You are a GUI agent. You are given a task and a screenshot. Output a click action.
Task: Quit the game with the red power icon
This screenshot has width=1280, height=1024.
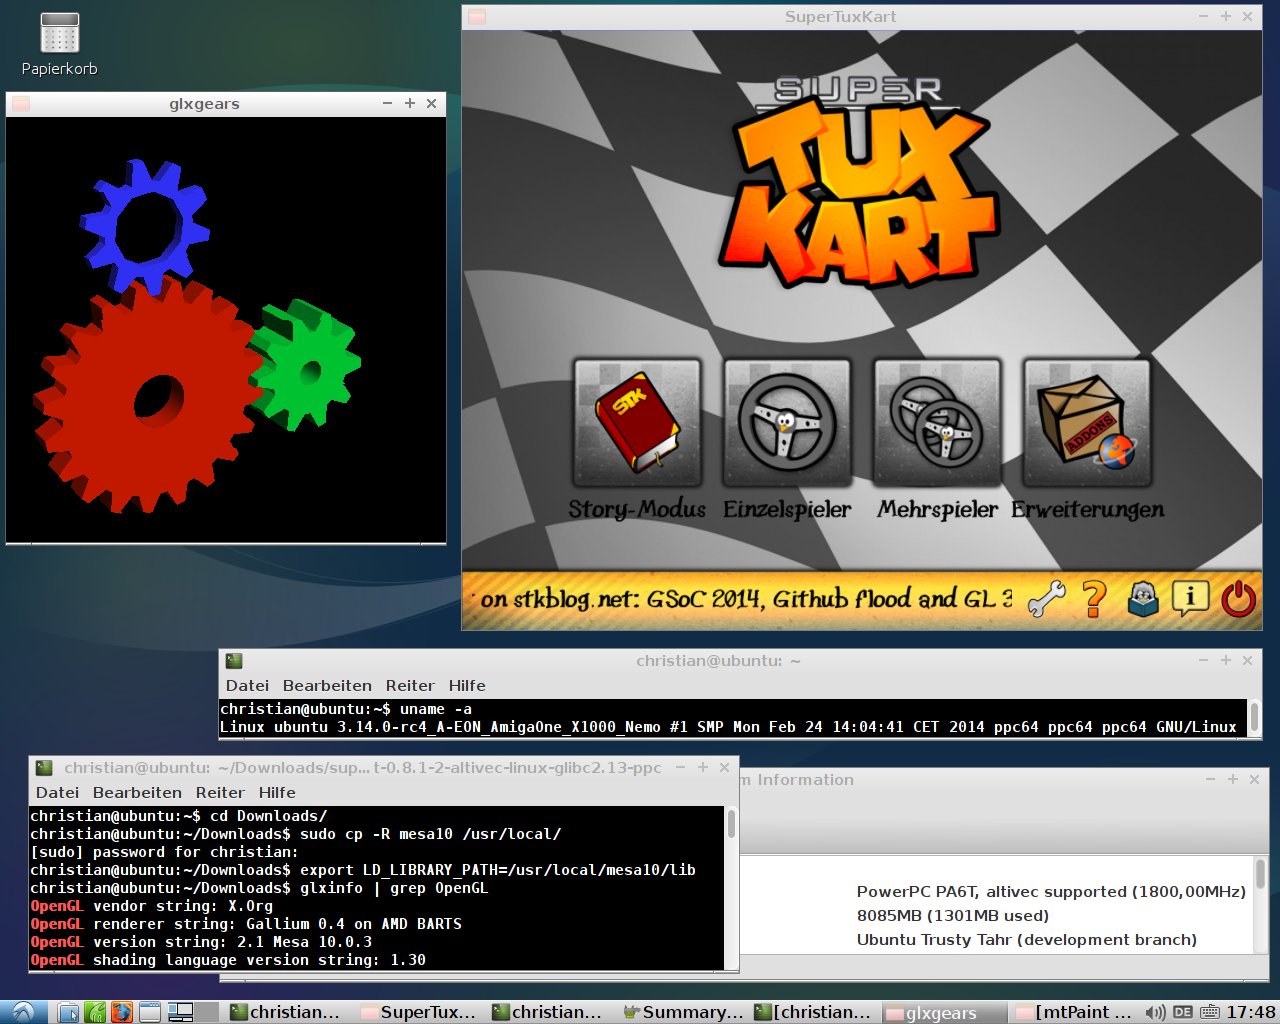click(x=1238, y=599)
